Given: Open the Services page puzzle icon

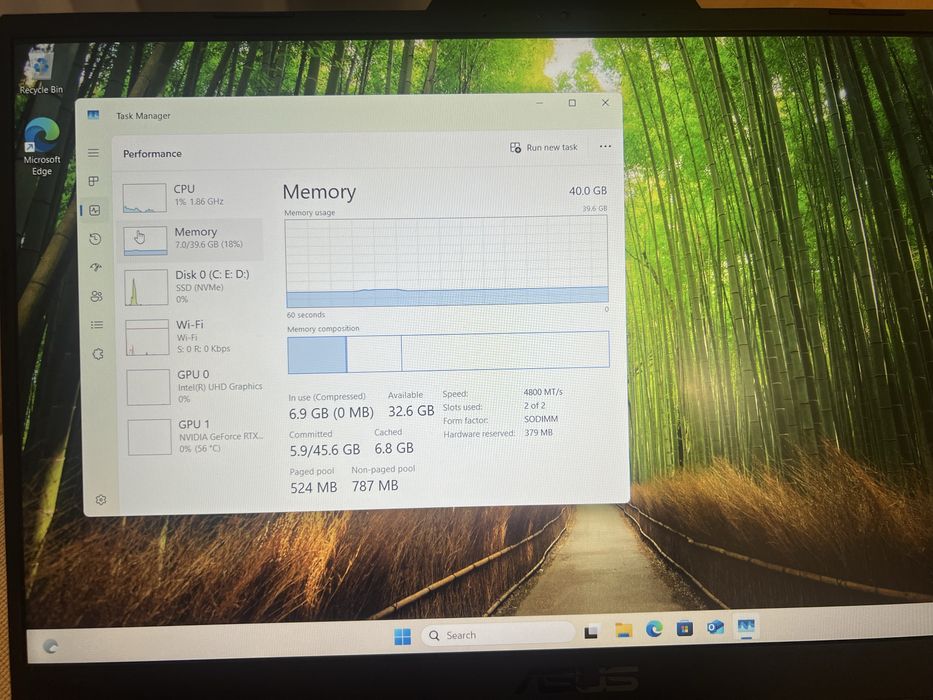Looking at the screenshot, I should pos(98,354).
